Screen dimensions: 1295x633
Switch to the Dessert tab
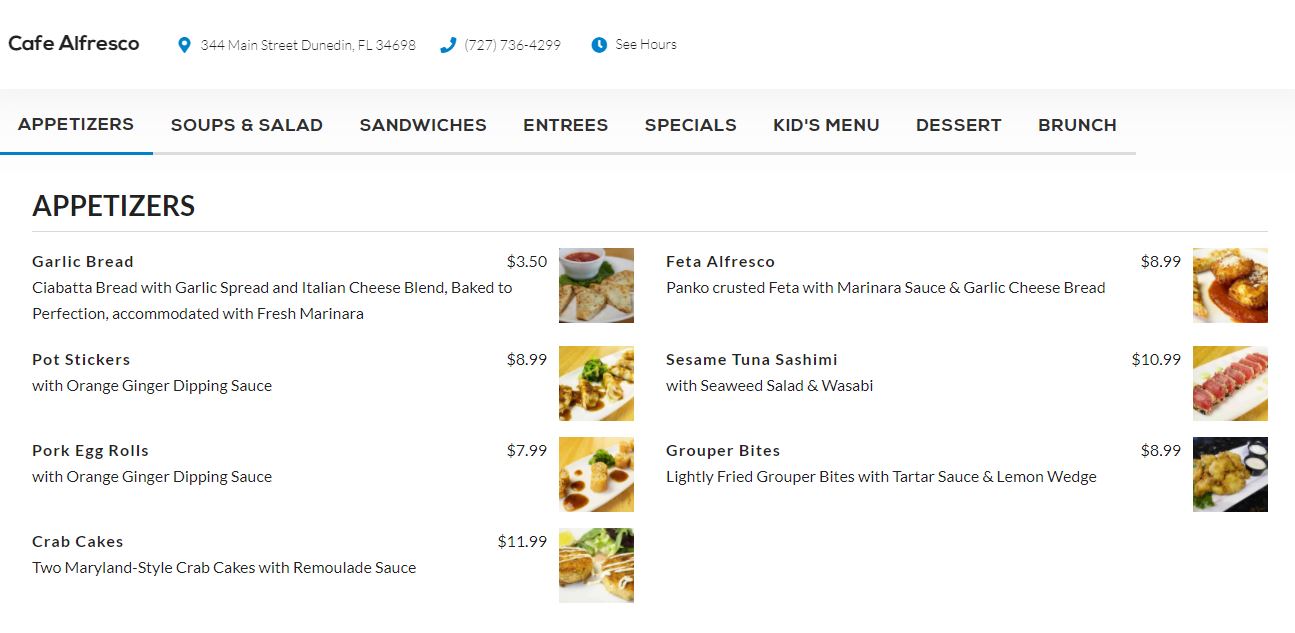[959, 125]
